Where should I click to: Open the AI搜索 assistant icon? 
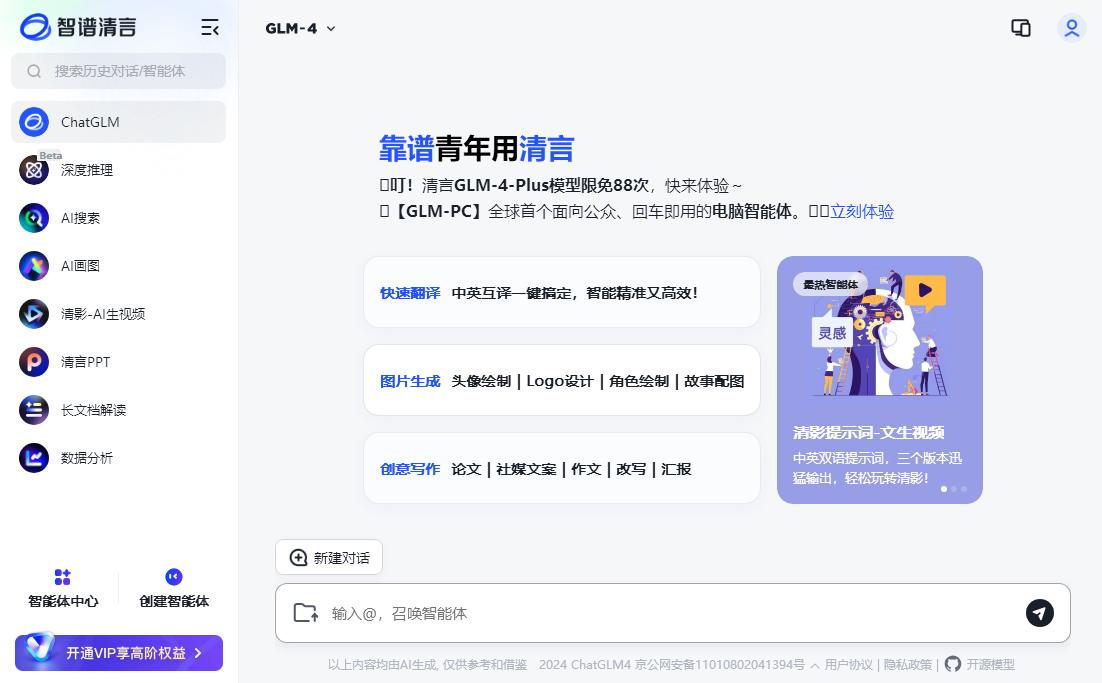[34, 218]
